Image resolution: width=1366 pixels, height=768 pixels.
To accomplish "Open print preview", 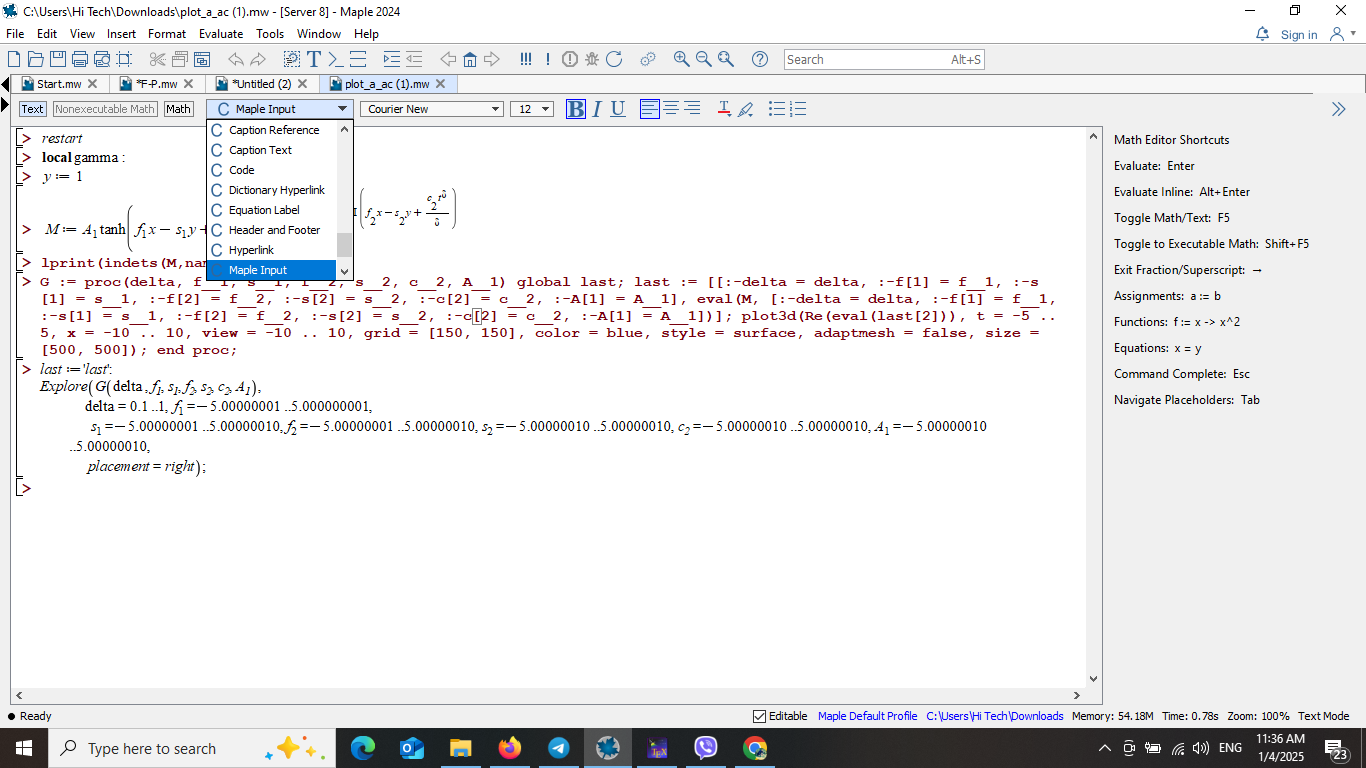I will click(102, 59).
